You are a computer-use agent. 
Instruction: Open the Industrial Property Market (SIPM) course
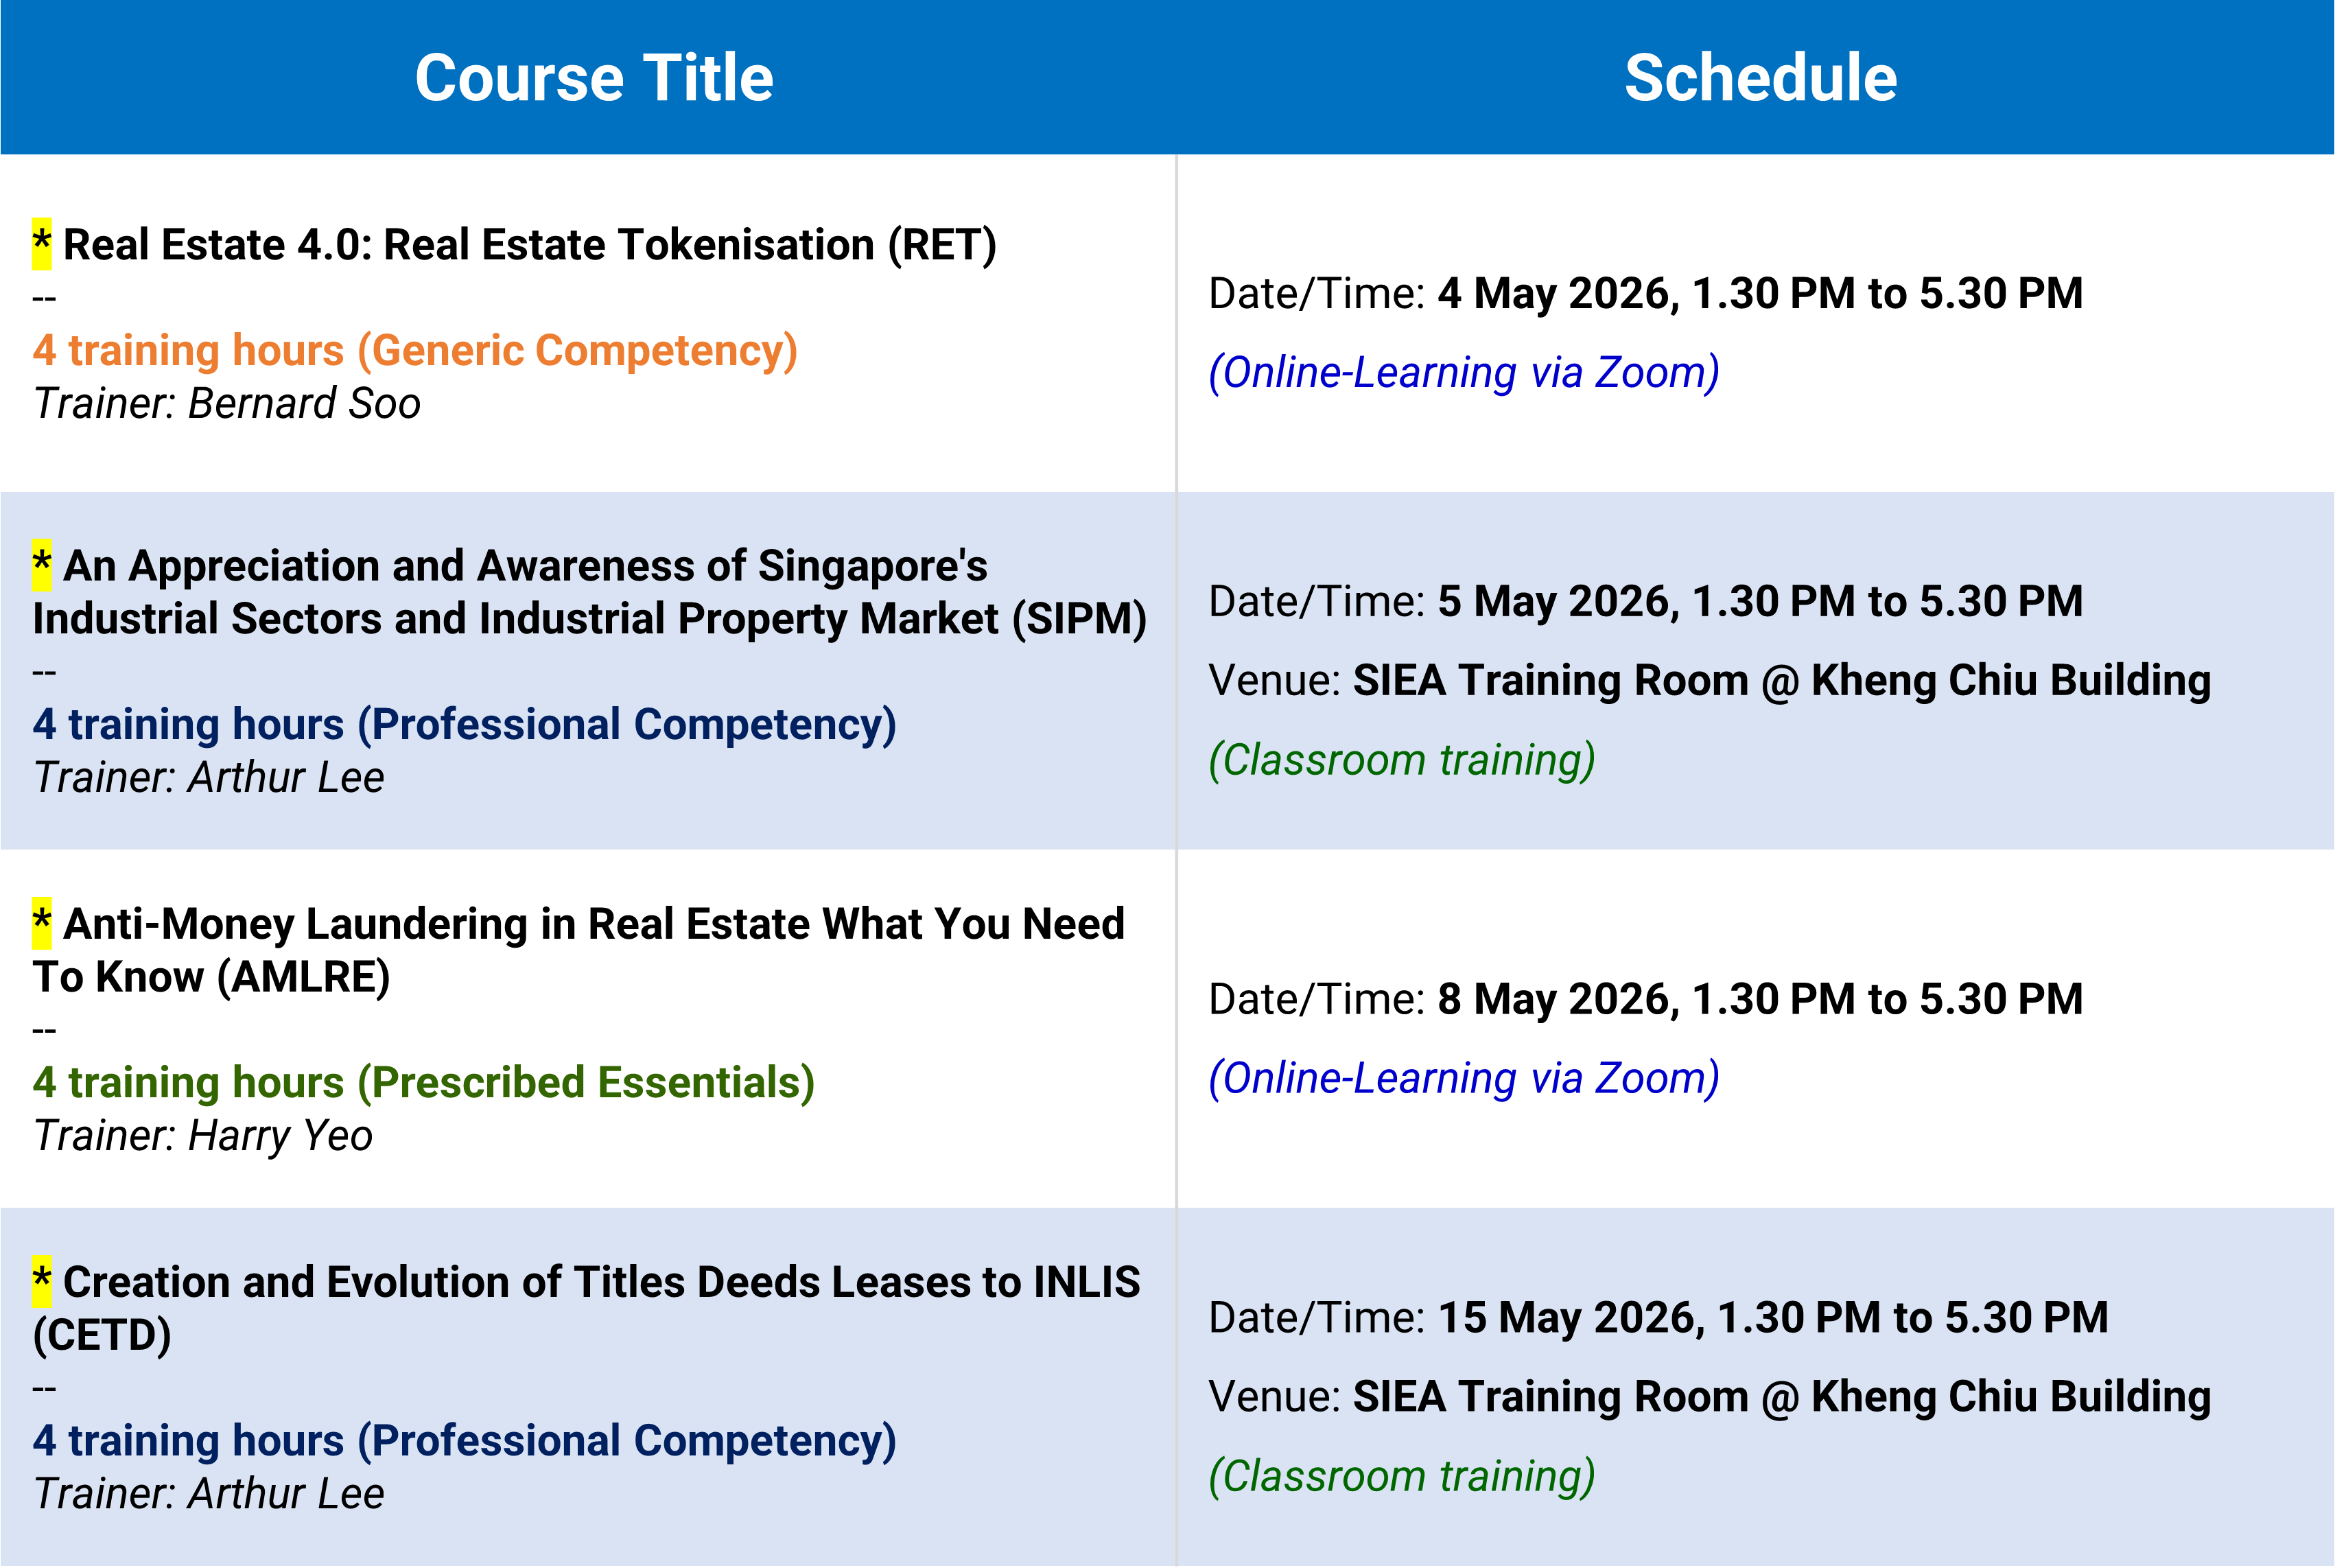coord(589,619)
